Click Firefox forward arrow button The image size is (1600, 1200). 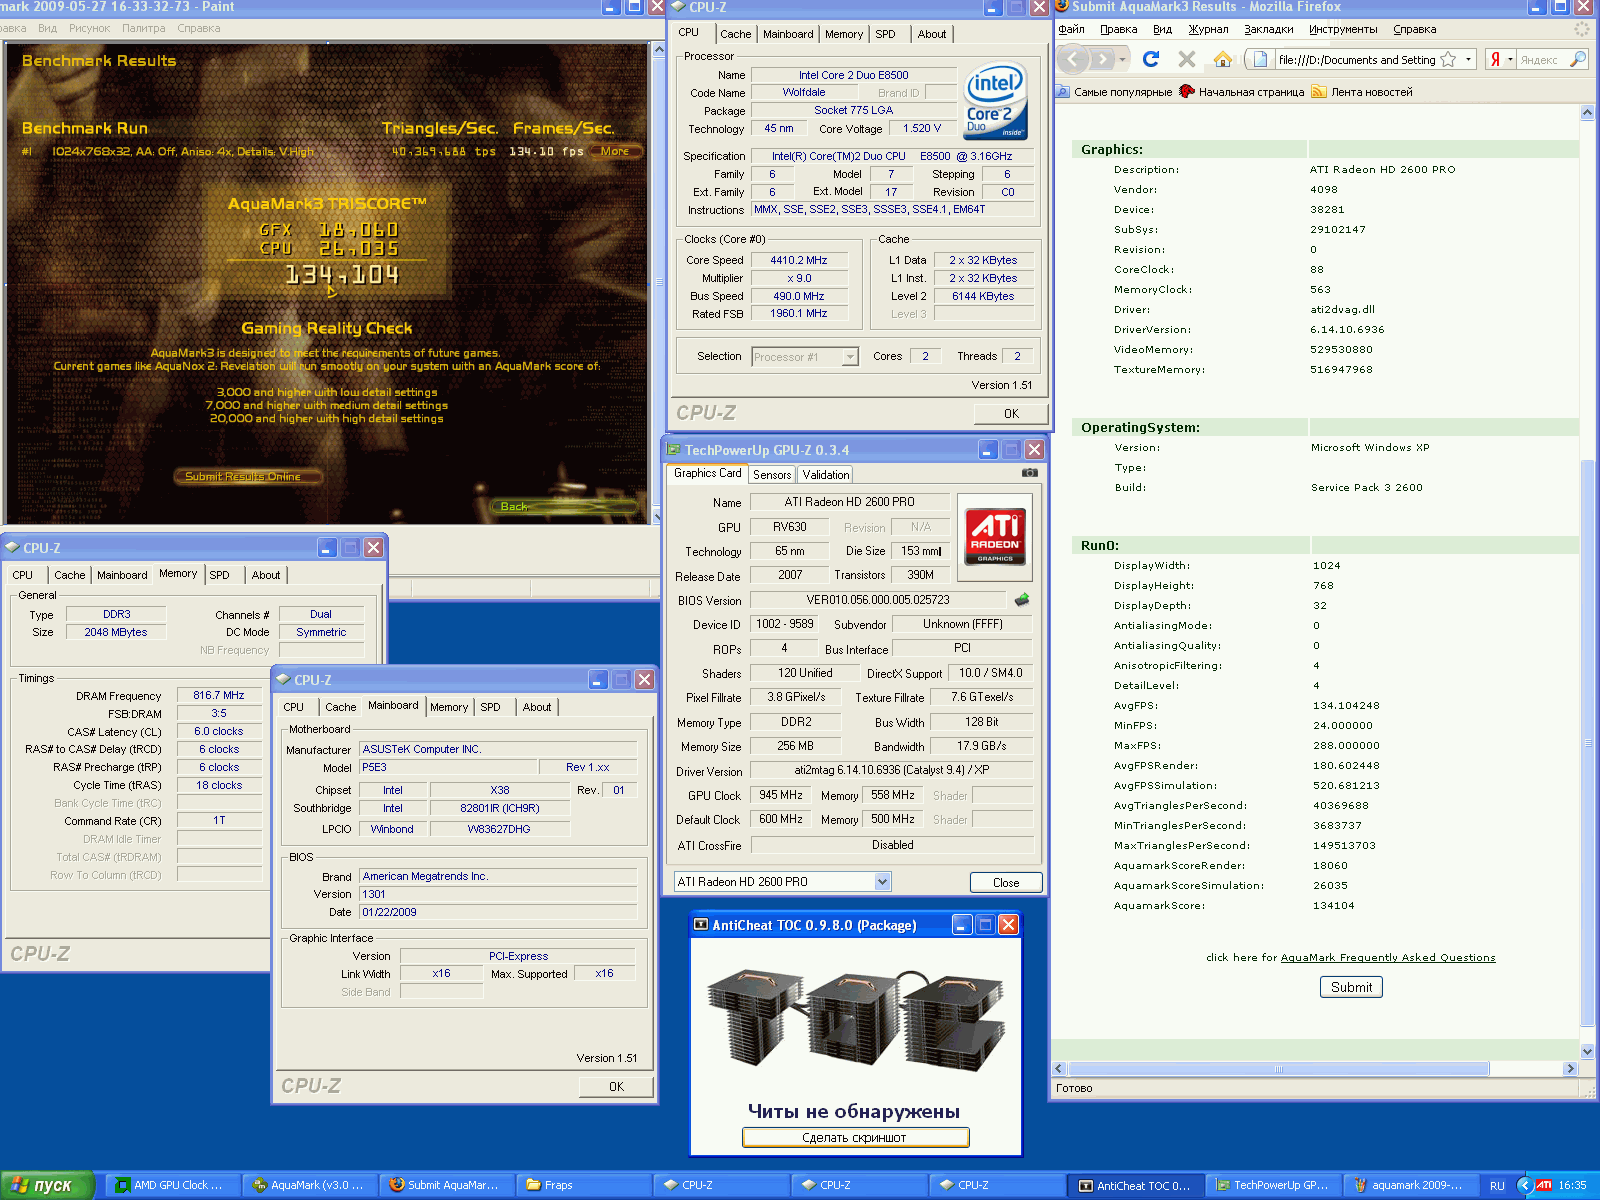1102,59
